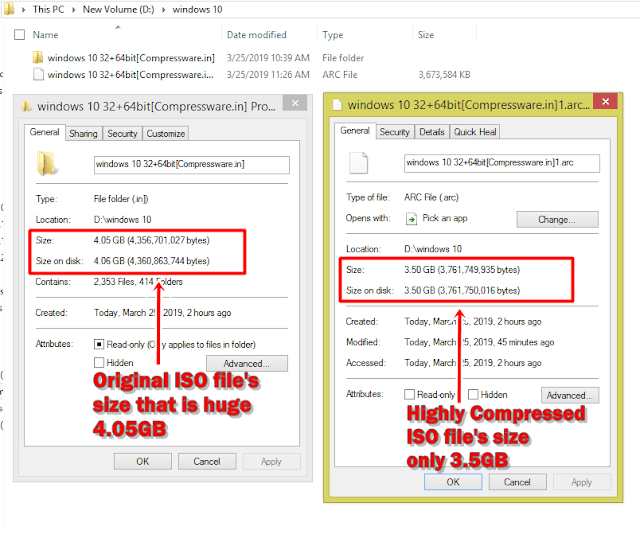
Task: Open Advanced... attributes in folder Properties
Action: click(247, 364)
